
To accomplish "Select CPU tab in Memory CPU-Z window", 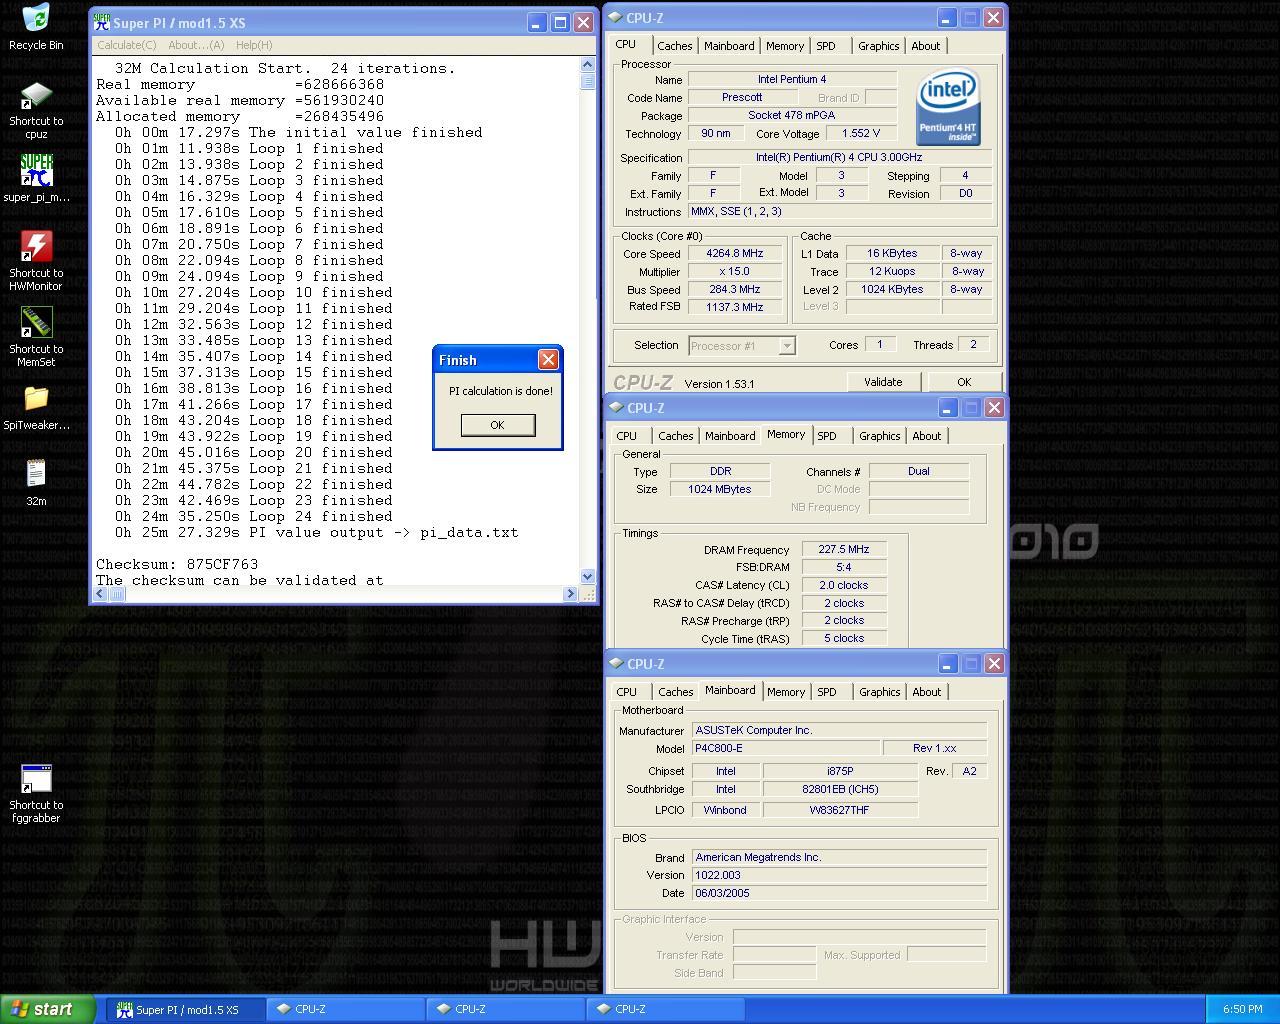I will [627, 436].
